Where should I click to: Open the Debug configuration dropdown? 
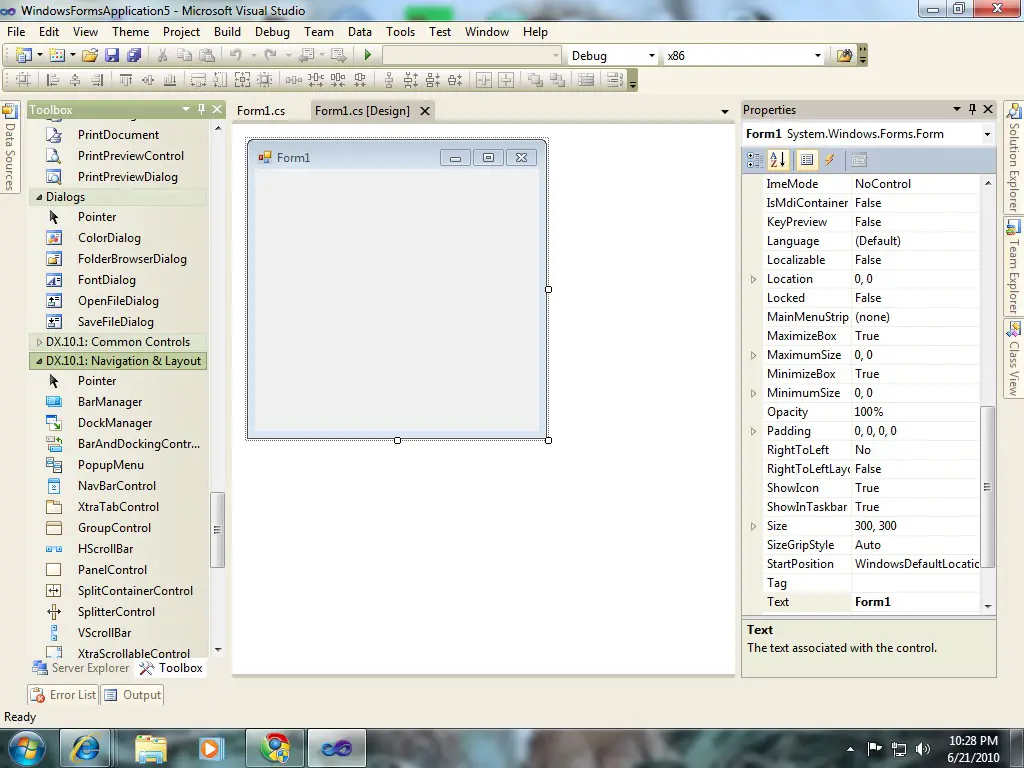pyautogui.click(x=652, y=56)
